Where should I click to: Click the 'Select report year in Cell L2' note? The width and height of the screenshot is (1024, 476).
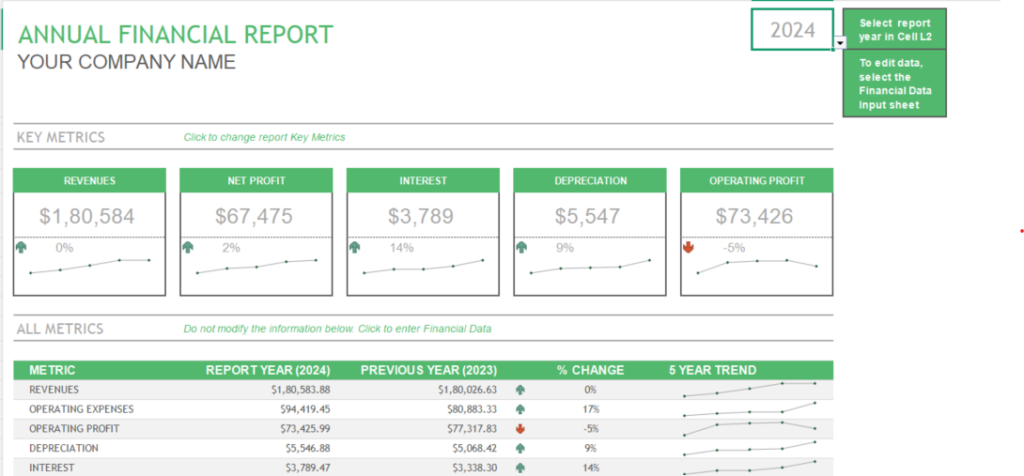894,29
